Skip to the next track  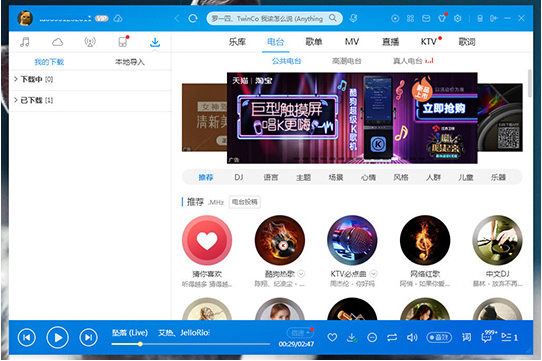click(88, 337)
